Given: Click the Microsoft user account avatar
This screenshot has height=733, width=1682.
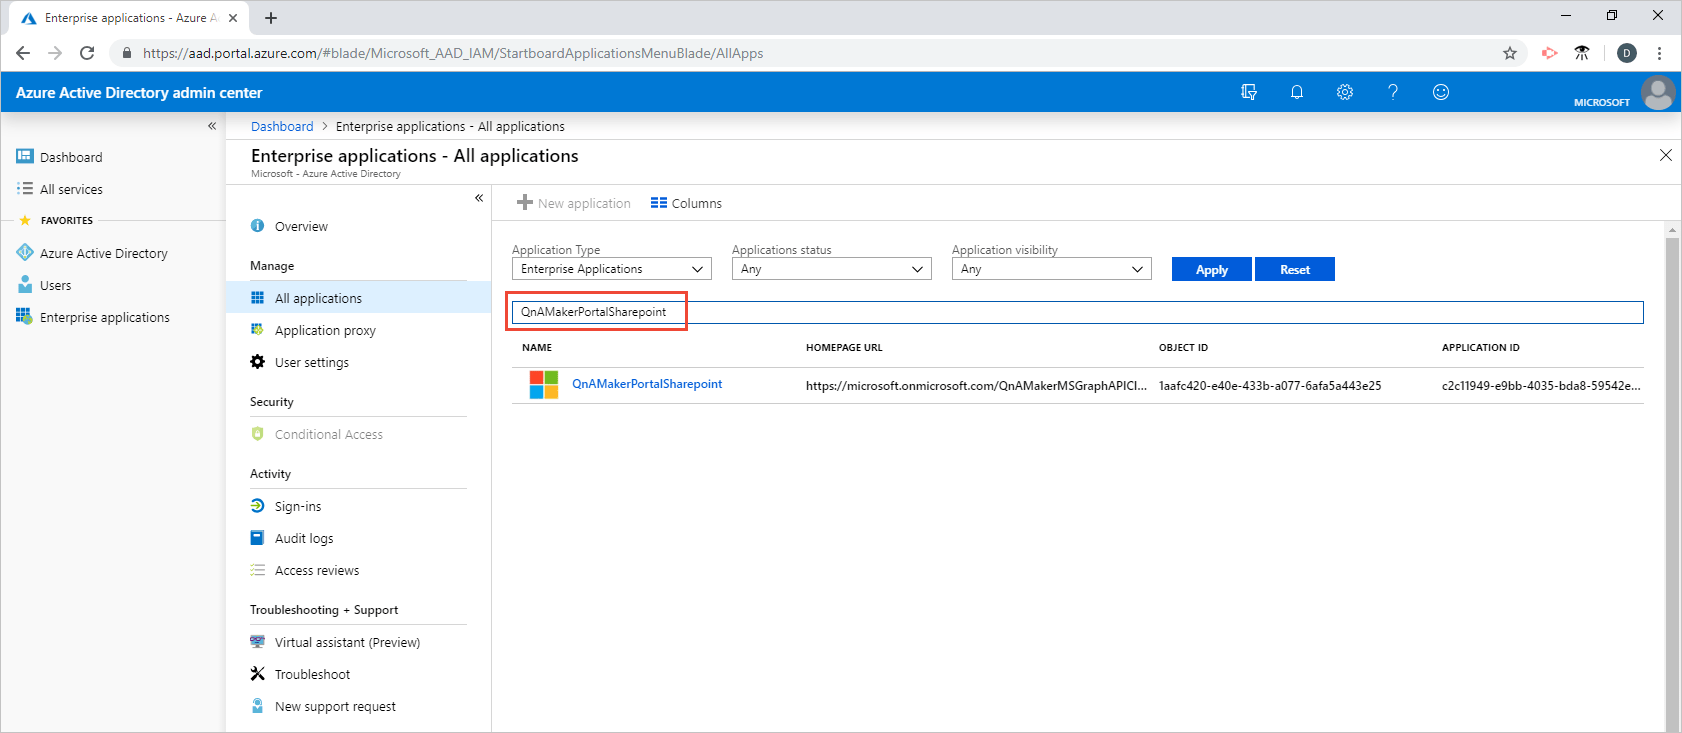Looking at the screenshot, I should coord(1657,93).
